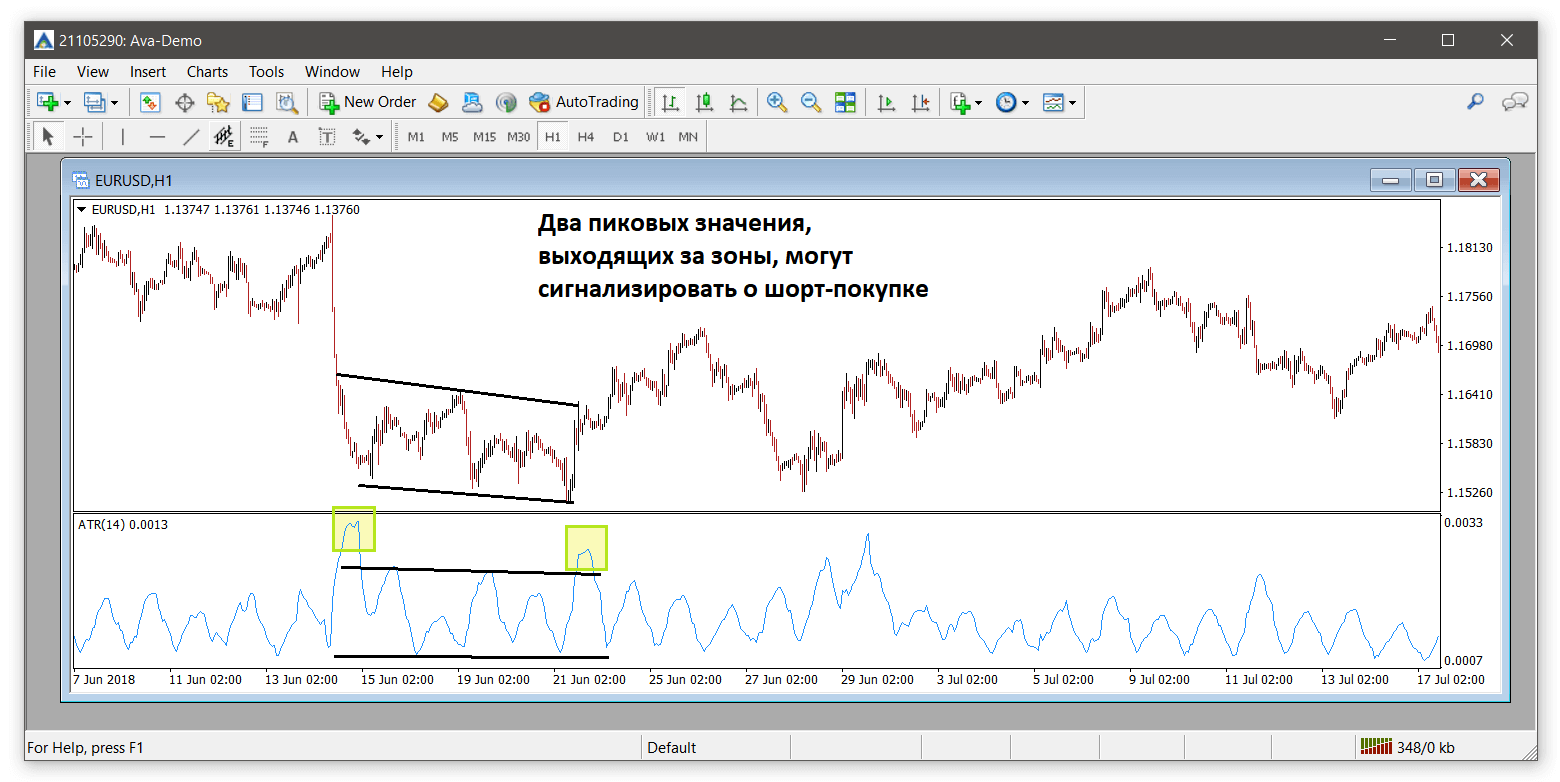Open the chat bubbles icon
Viewport: 1560px width, 782px height.
click(x=1515, y=102)
